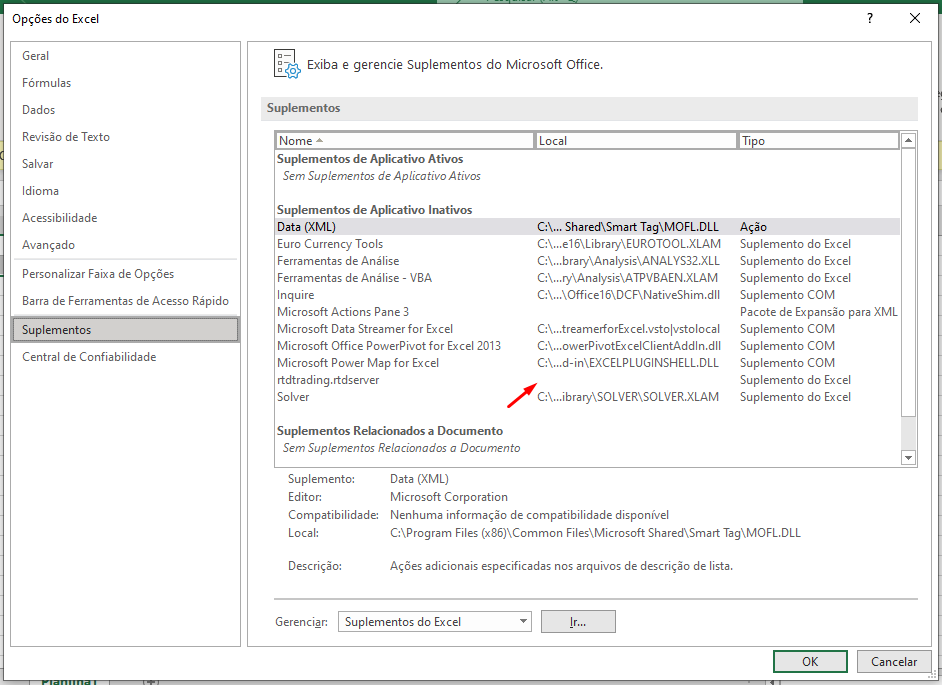The width and height of the screenshot is (942, 685).
Task: Click the full MOFL.DLL location path
Action: [x=595, y=533]
